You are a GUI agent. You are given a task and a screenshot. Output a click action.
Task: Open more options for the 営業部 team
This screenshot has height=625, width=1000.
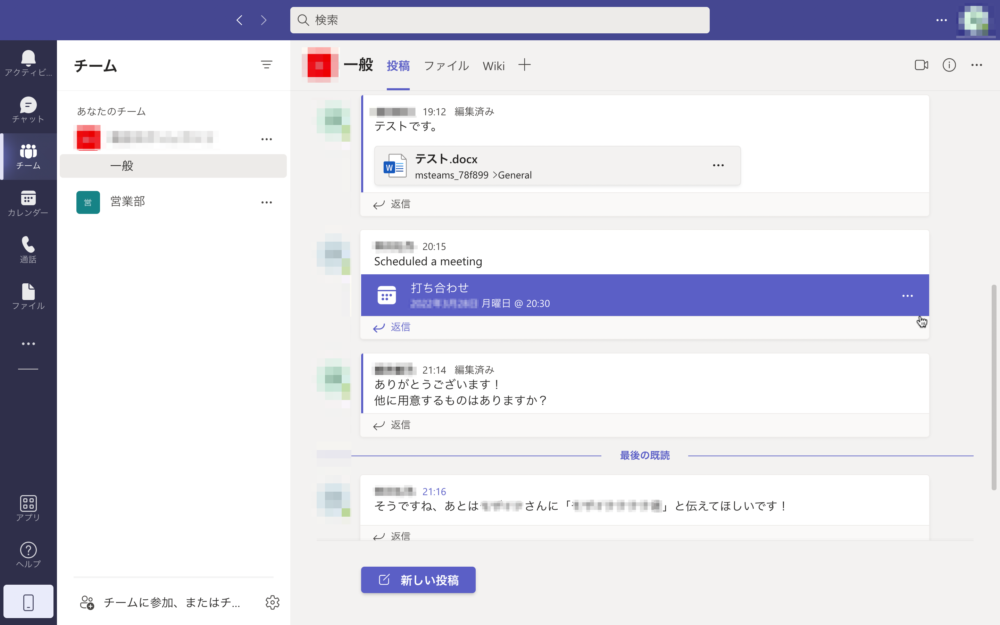(x=266, y=201)
